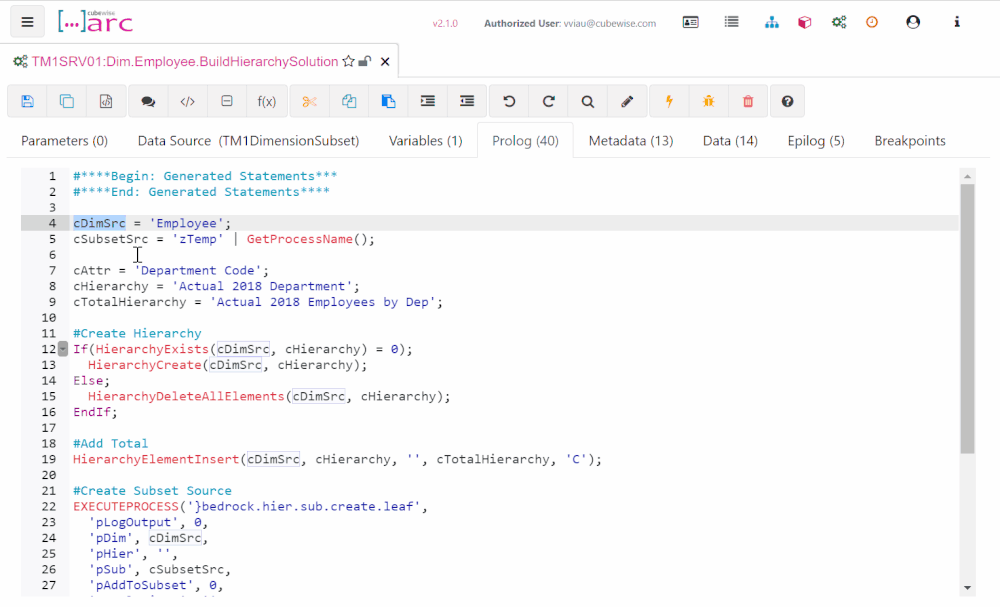Open the hamburger navigation menu
Viewport: 1000px width, 607px height.
pos(27,21)
